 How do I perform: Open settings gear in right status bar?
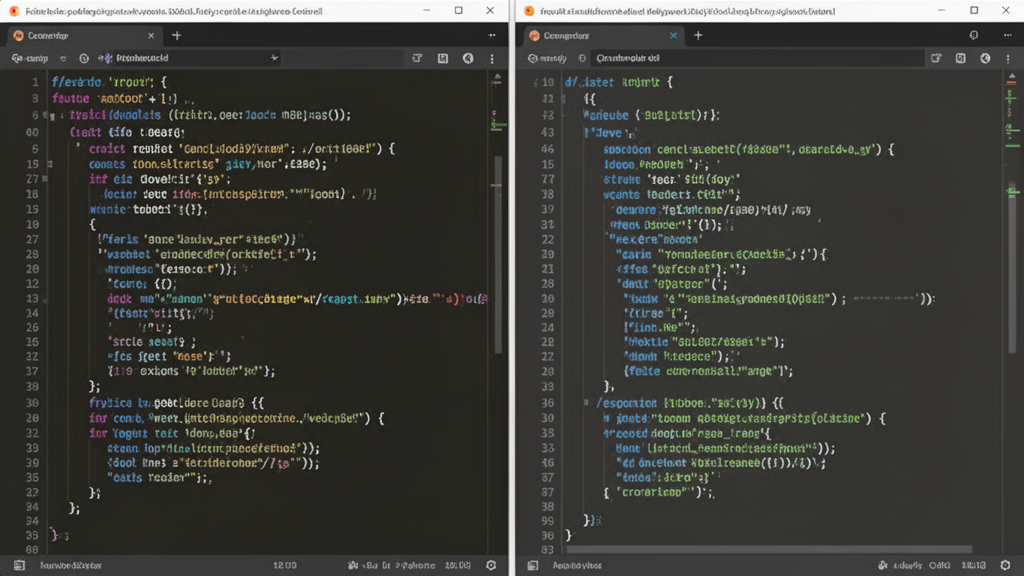[x=1005, y=565]
